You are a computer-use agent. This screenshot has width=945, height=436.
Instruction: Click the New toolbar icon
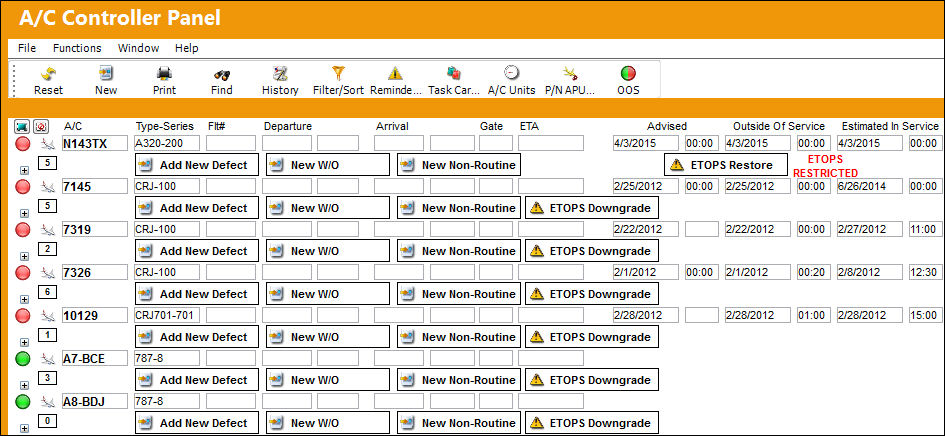click(106, 74)
